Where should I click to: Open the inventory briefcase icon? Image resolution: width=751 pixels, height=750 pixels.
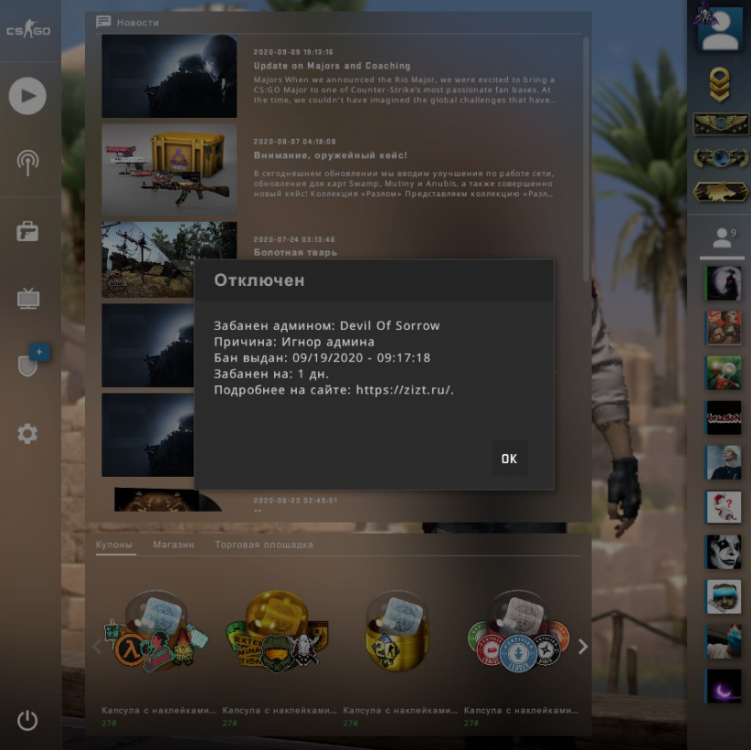28,231
